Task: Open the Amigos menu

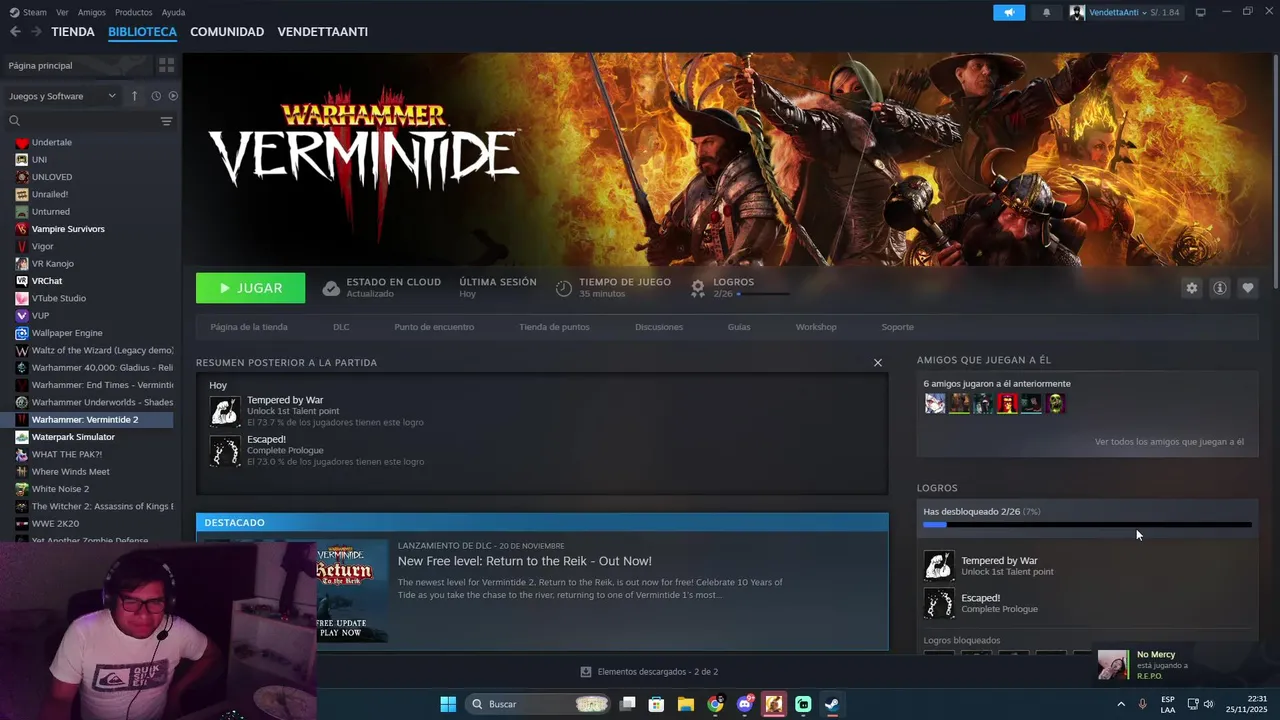Action: point(92,12)
